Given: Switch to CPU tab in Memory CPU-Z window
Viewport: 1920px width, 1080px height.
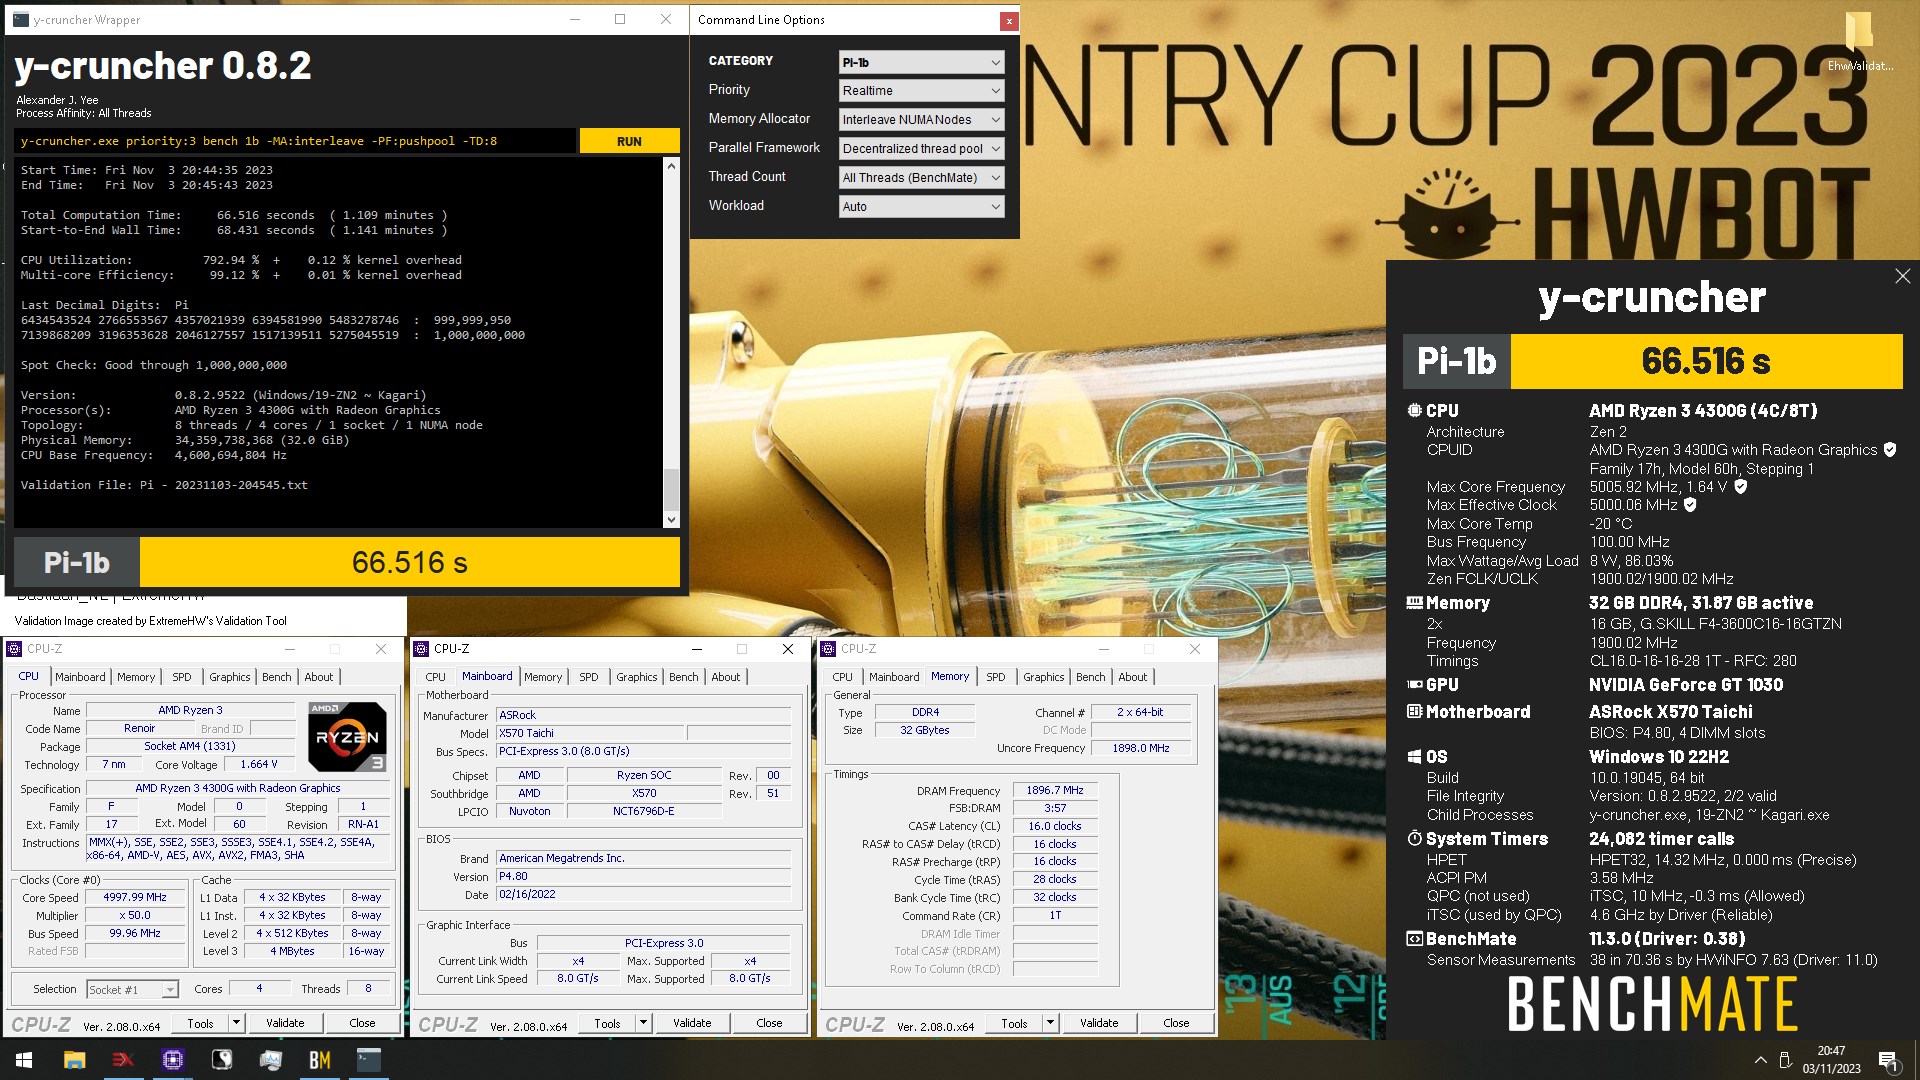Looking at the screenshot, I should [843, 677].
